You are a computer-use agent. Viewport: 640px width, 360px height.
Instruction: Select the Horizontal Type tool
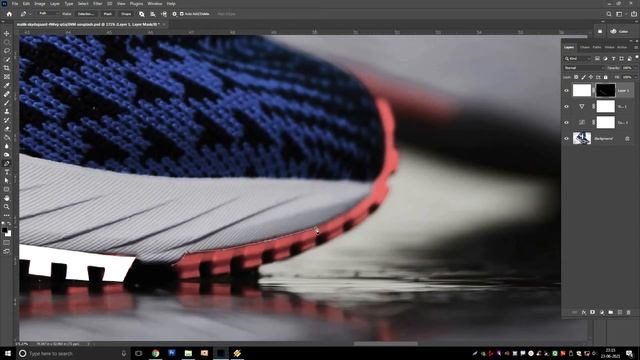[x=7, y=172]
